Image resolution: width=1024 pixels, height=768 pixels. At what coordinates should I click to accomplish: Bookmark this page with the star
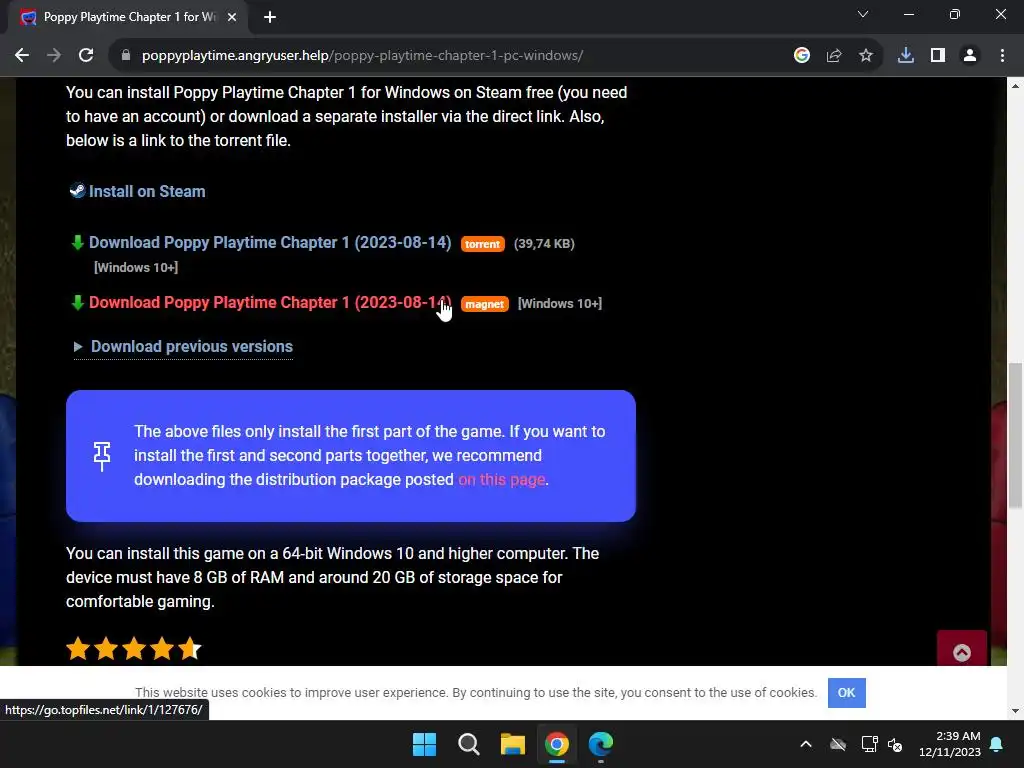[866, 56]
